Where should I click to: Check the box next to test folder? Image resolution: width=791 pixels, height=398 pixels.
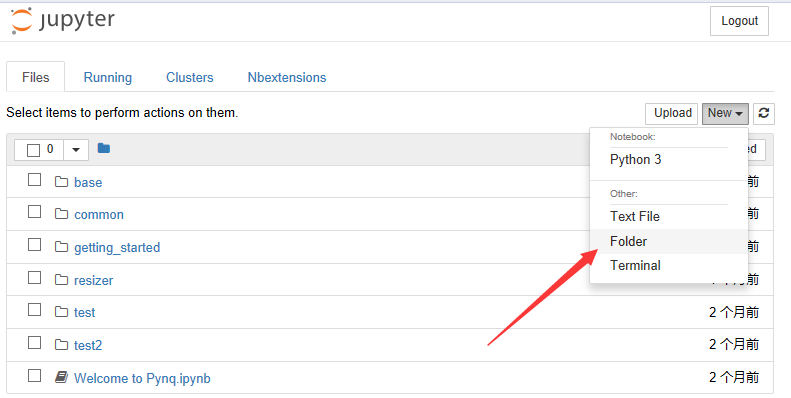(34, 310)
